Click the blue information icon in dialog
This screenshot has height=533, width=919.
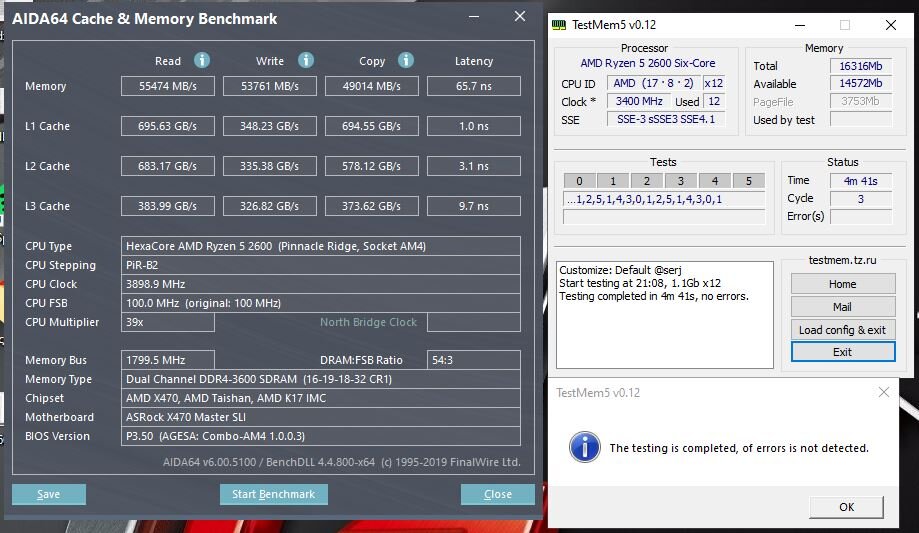584,447
